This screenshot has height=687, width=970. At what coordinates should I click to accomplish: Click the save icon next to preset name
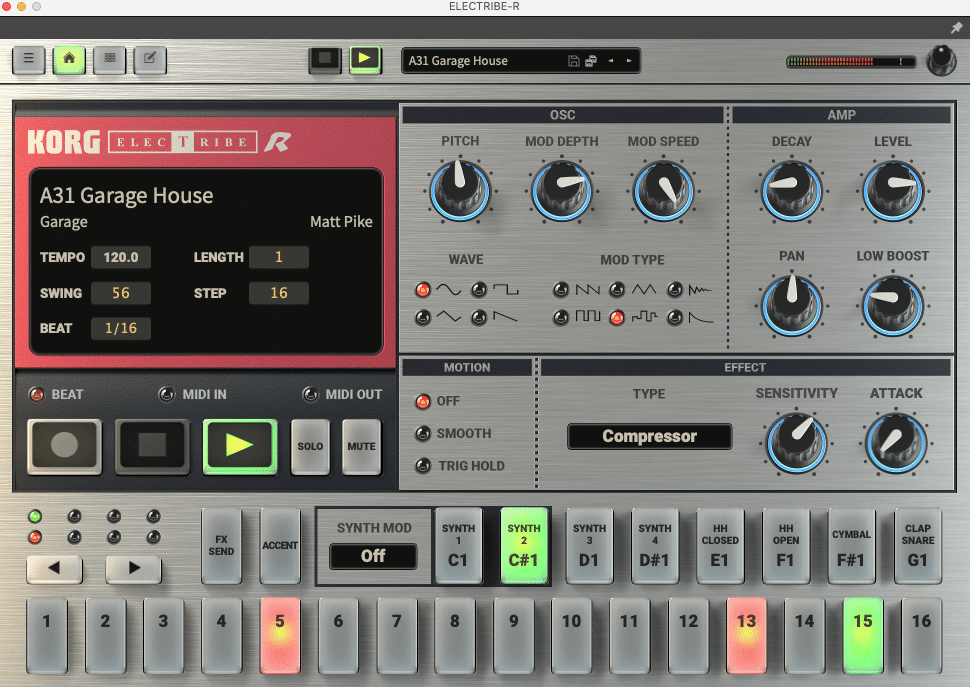(x=573, y=60)
